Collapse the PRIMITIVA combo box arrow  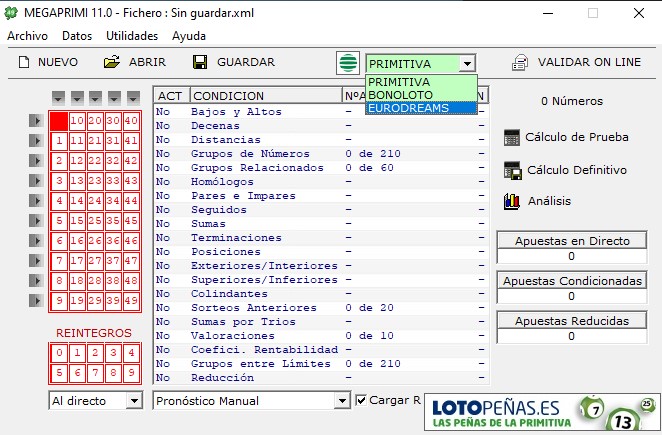467,64
